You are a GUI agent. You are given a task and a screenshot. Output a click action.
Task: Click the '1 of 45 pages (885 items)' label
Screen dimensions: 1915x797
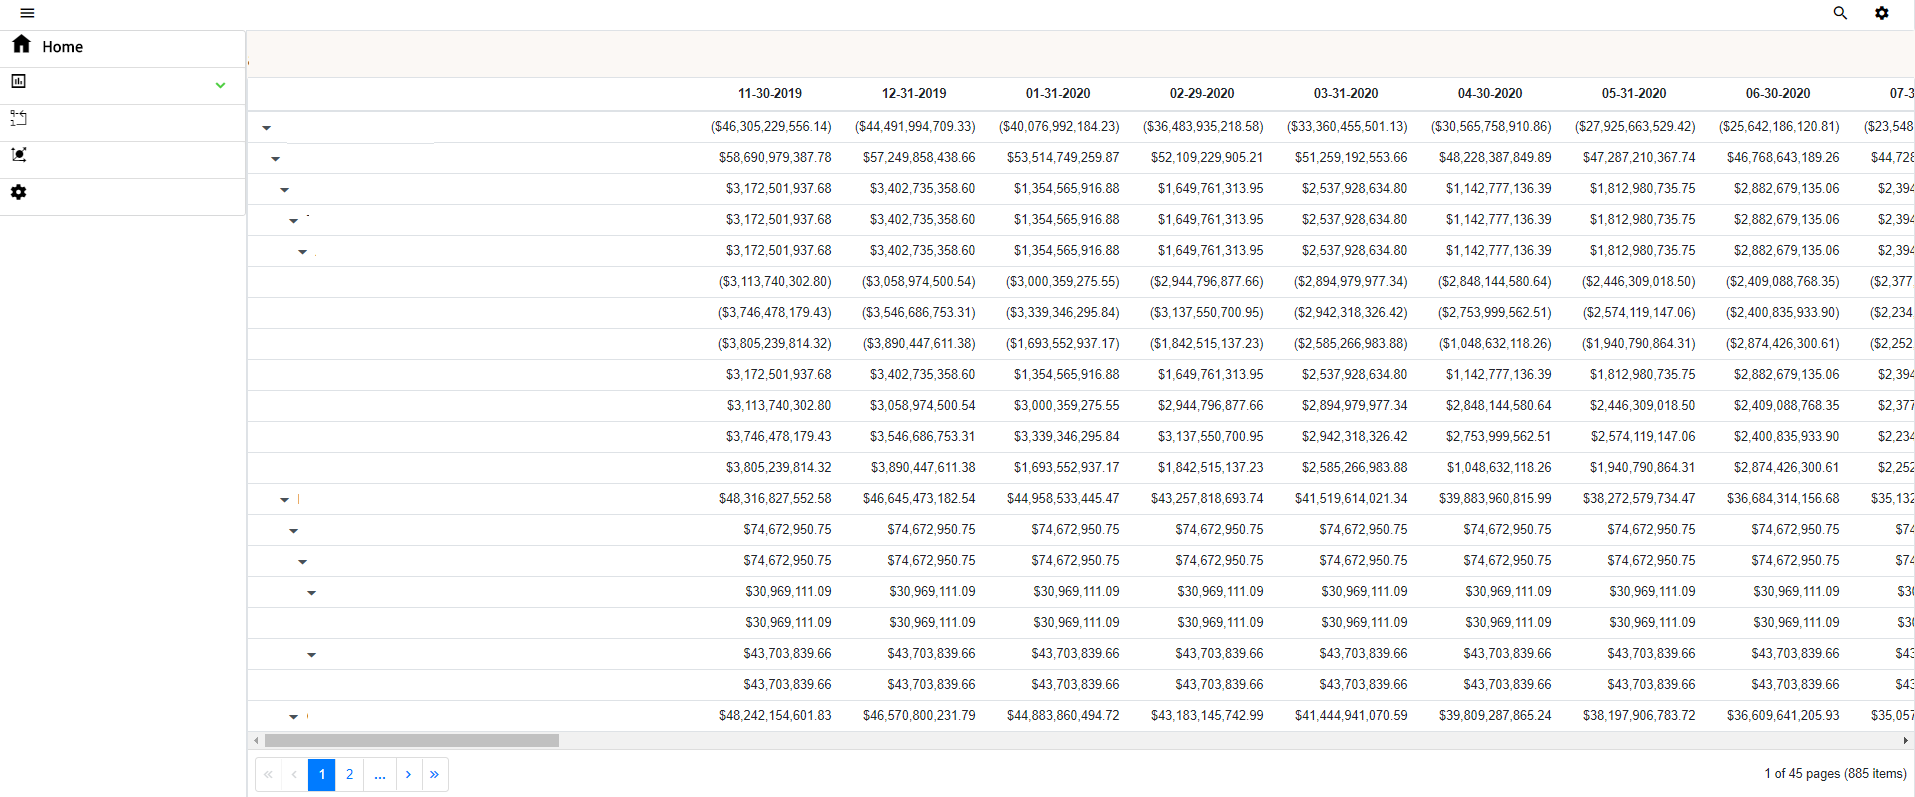pos(1835,774)
